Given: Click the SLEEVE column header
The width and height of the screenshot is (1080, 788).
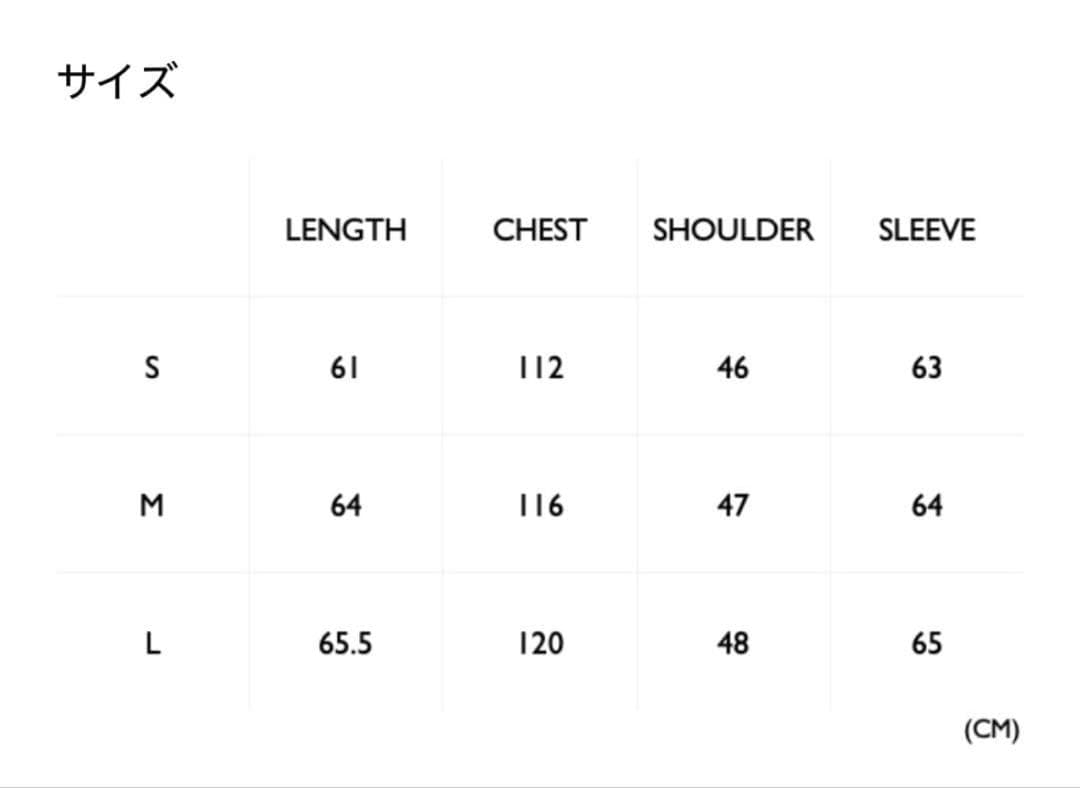Looking at the screenshot, I should [926, 230].
